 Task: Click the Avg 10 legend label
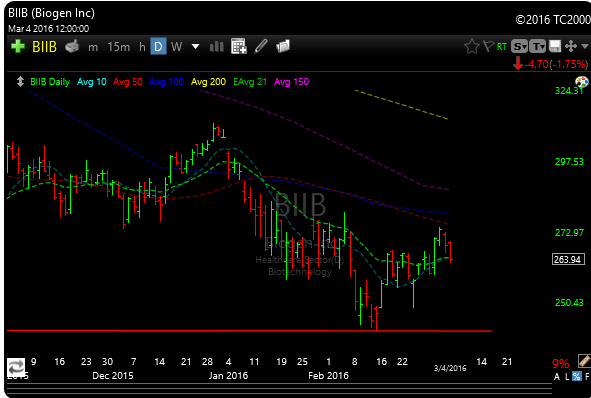(x=92, y=82)
